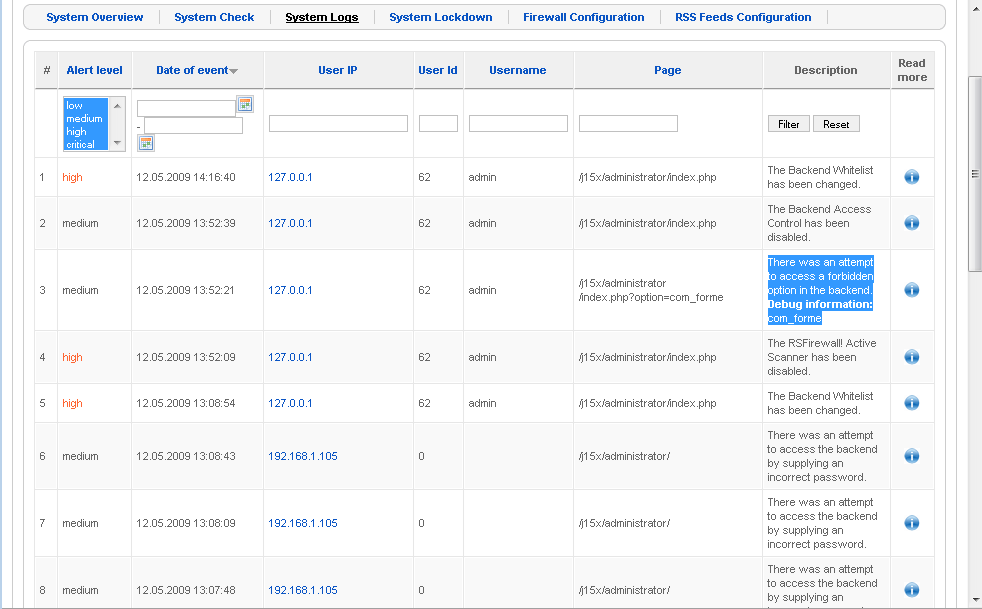This screenshot has height=609, width=982.
Task: Open the RSS Feeds Configuration tab
Action: point(743,18)
